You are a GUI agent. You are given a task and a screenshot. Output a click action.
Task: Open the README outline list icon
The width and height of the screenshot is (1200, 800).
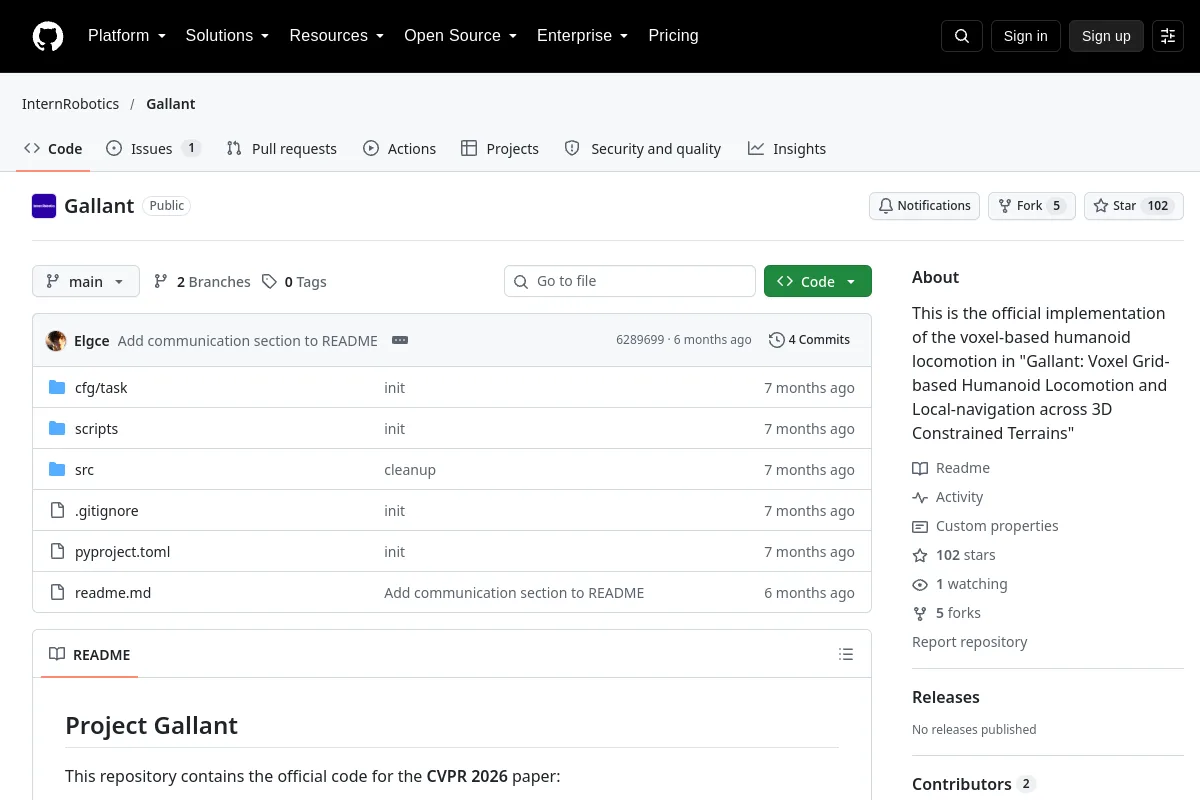(x=846, y=655)
